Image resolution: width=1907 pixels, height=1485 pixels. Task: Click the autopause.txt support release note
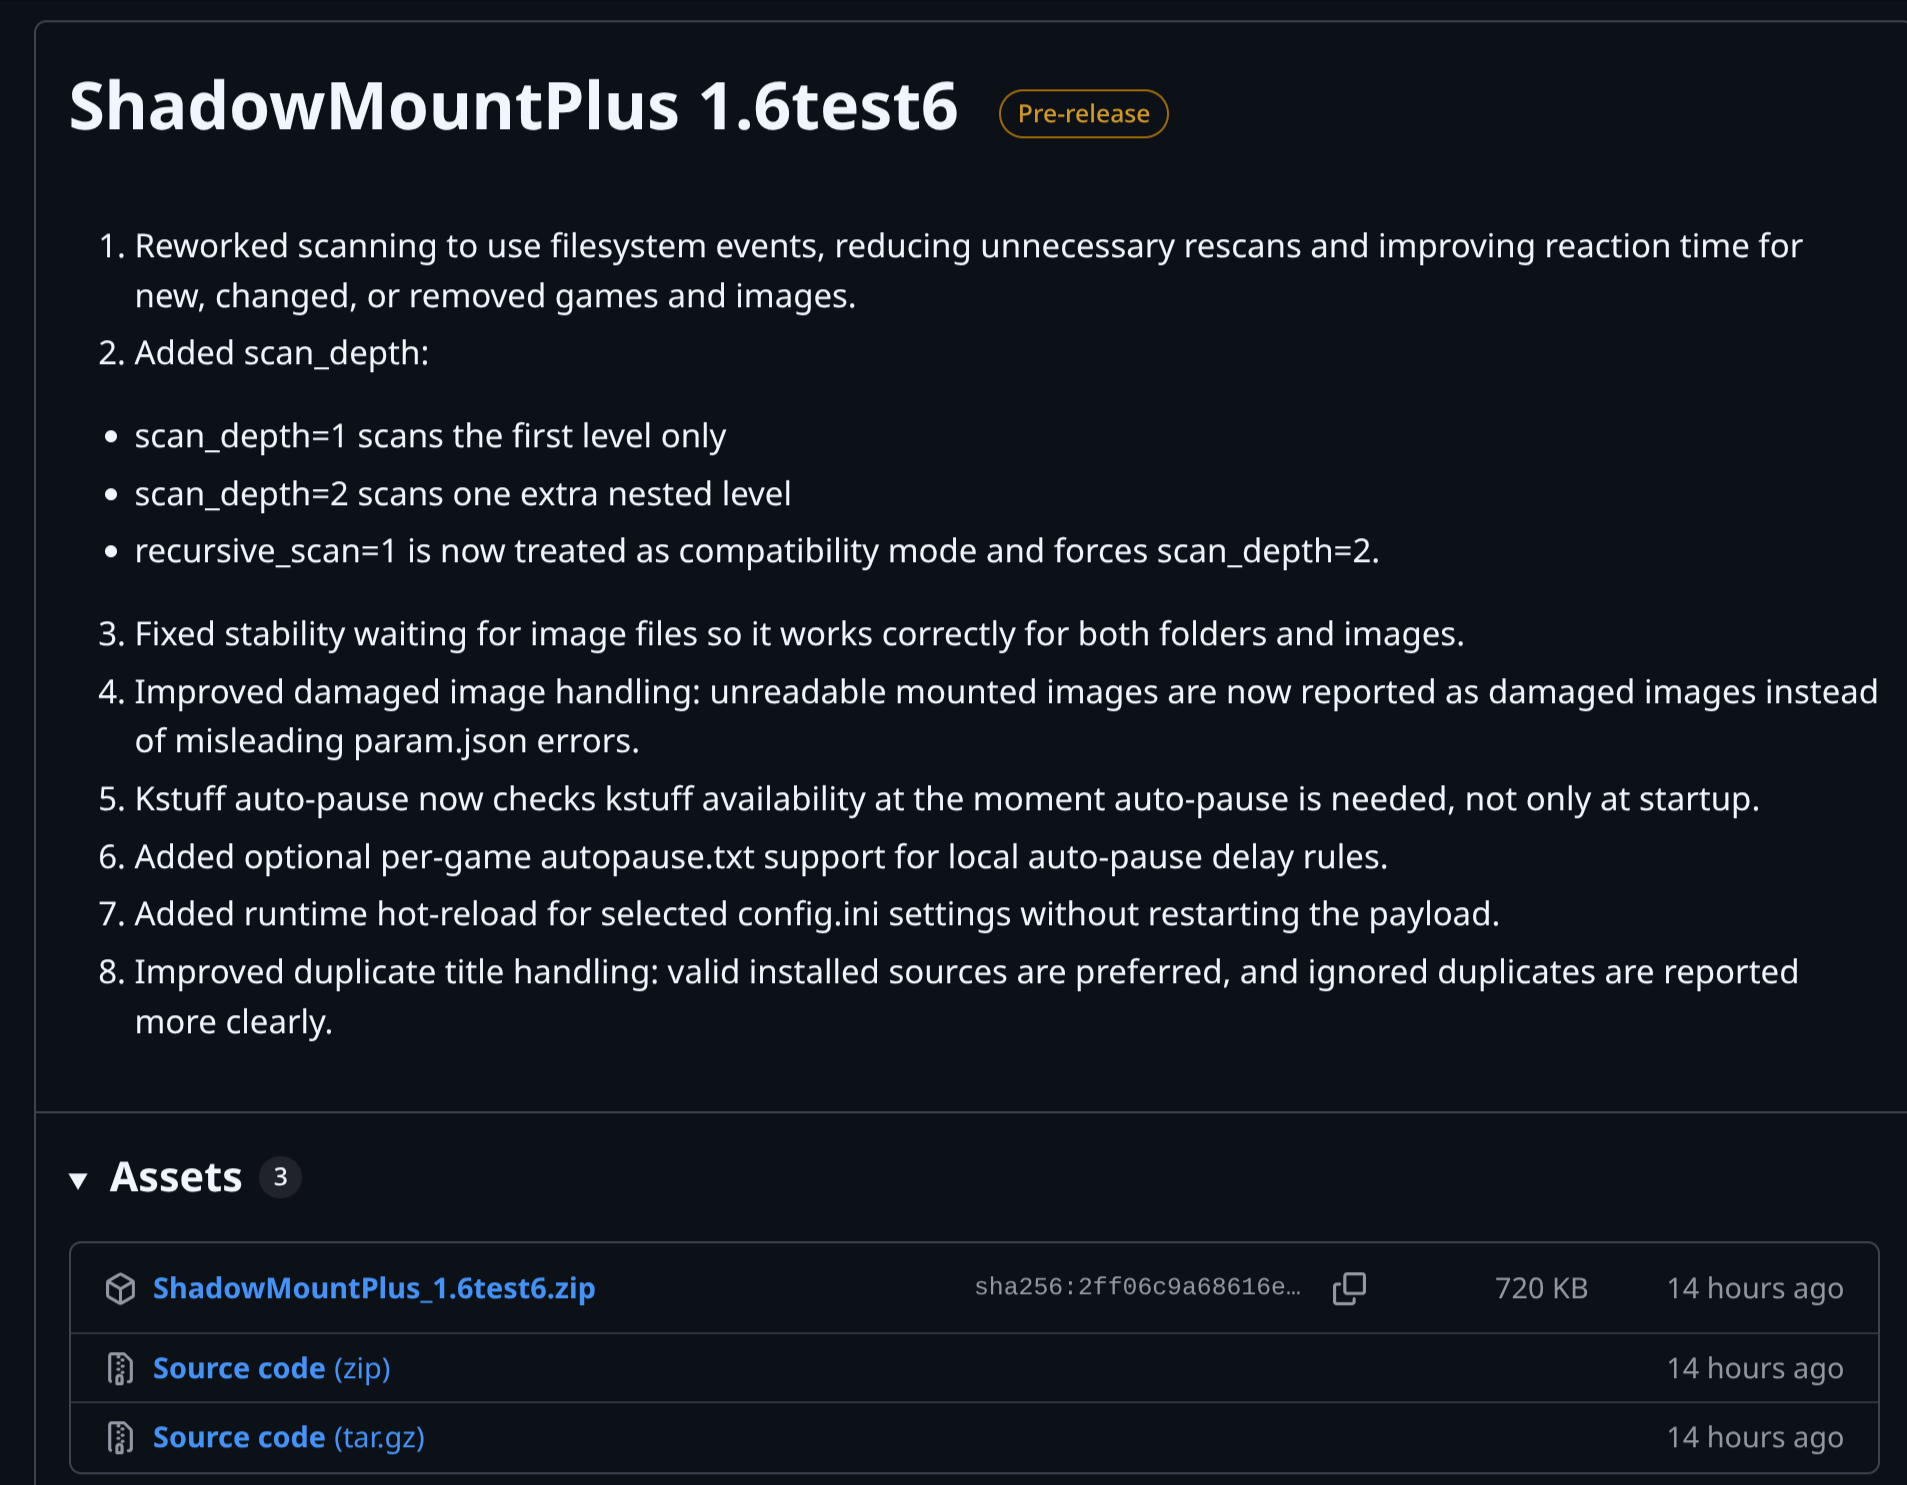[x=761, y=857]
